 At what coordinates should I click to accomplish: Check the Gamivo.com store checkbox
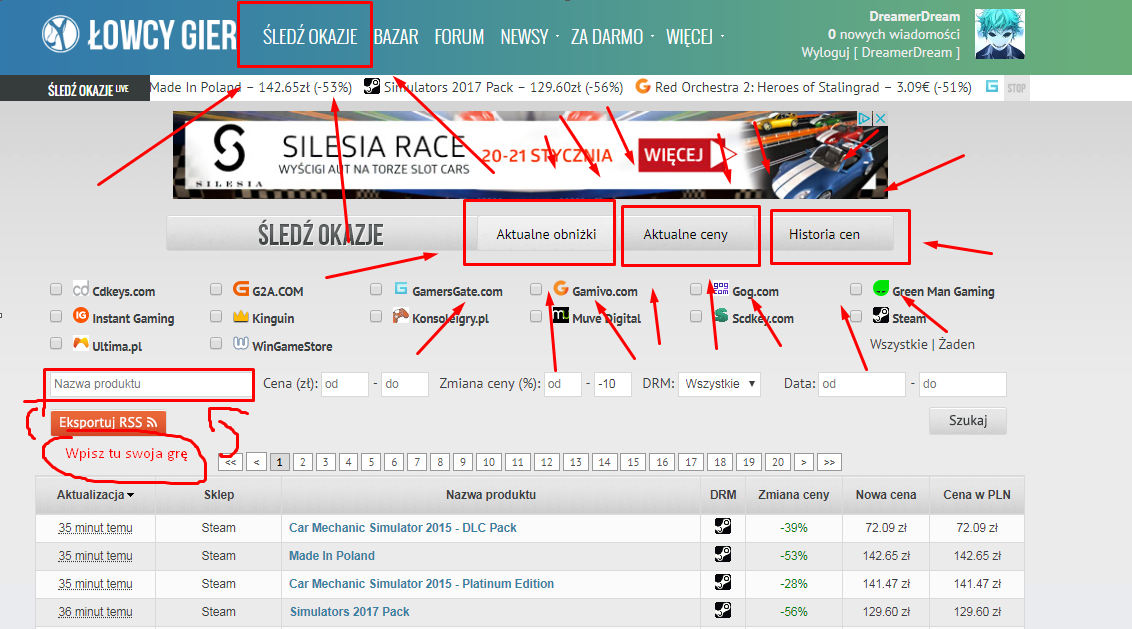(x=536, y=290)
